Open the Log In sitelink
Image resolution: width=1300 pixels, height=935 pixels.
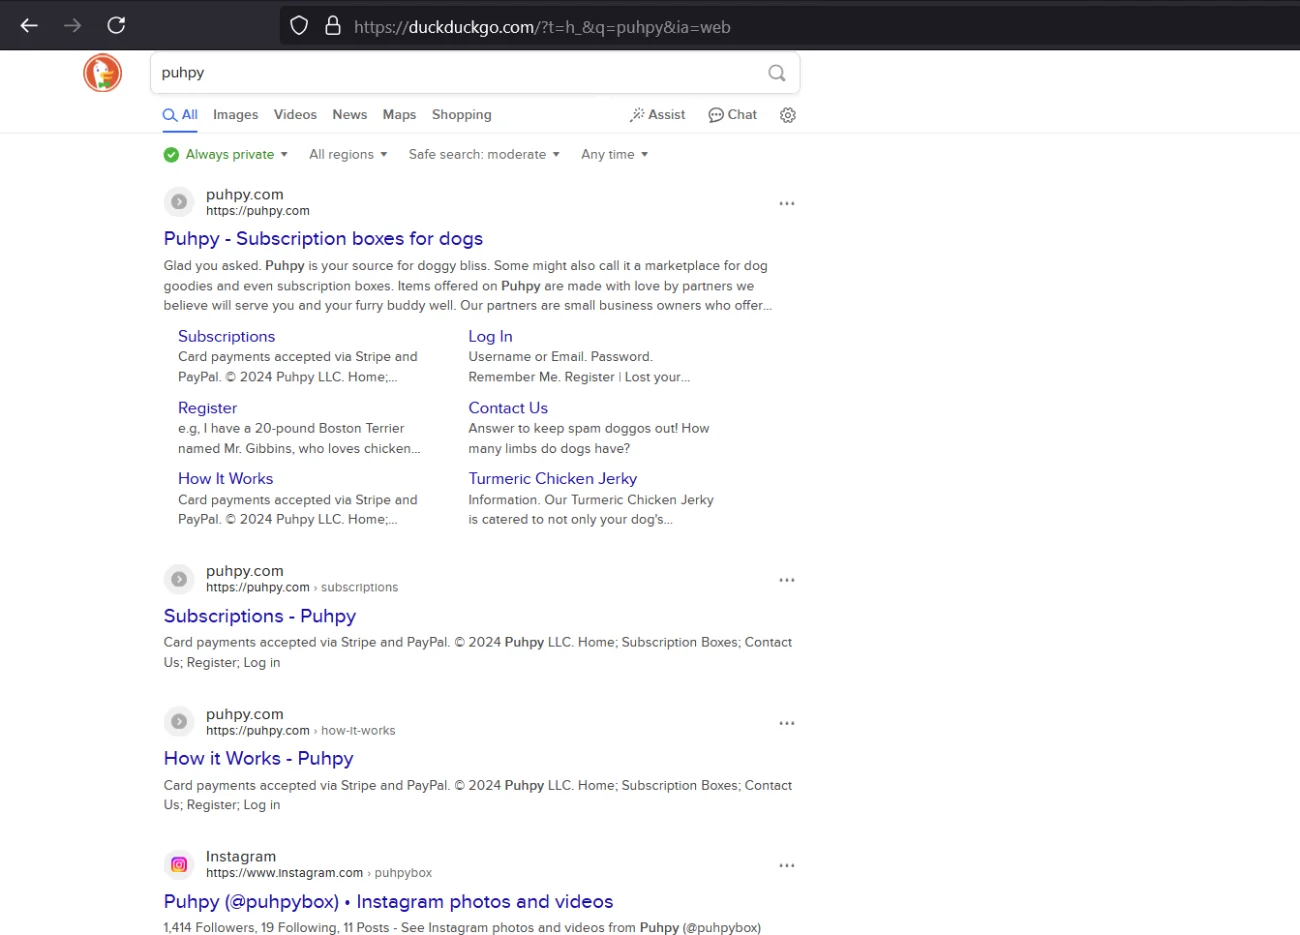(x=490, y=337)
